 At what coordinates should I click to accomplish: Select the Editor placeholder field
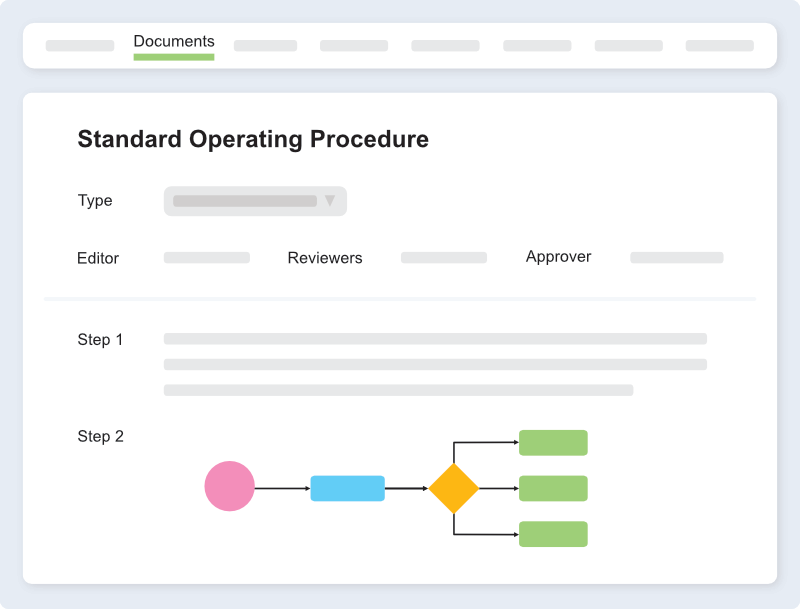pos(207,257)
